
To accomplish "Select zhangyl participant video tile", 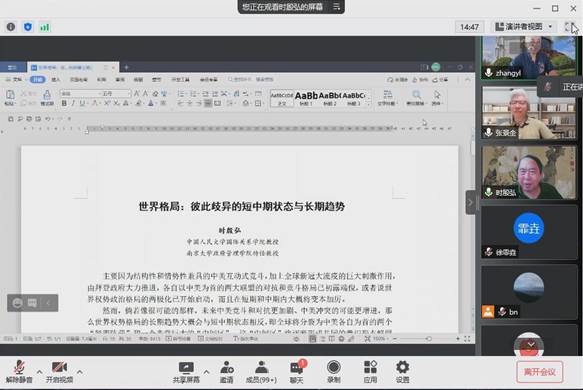I will (529, 58).
